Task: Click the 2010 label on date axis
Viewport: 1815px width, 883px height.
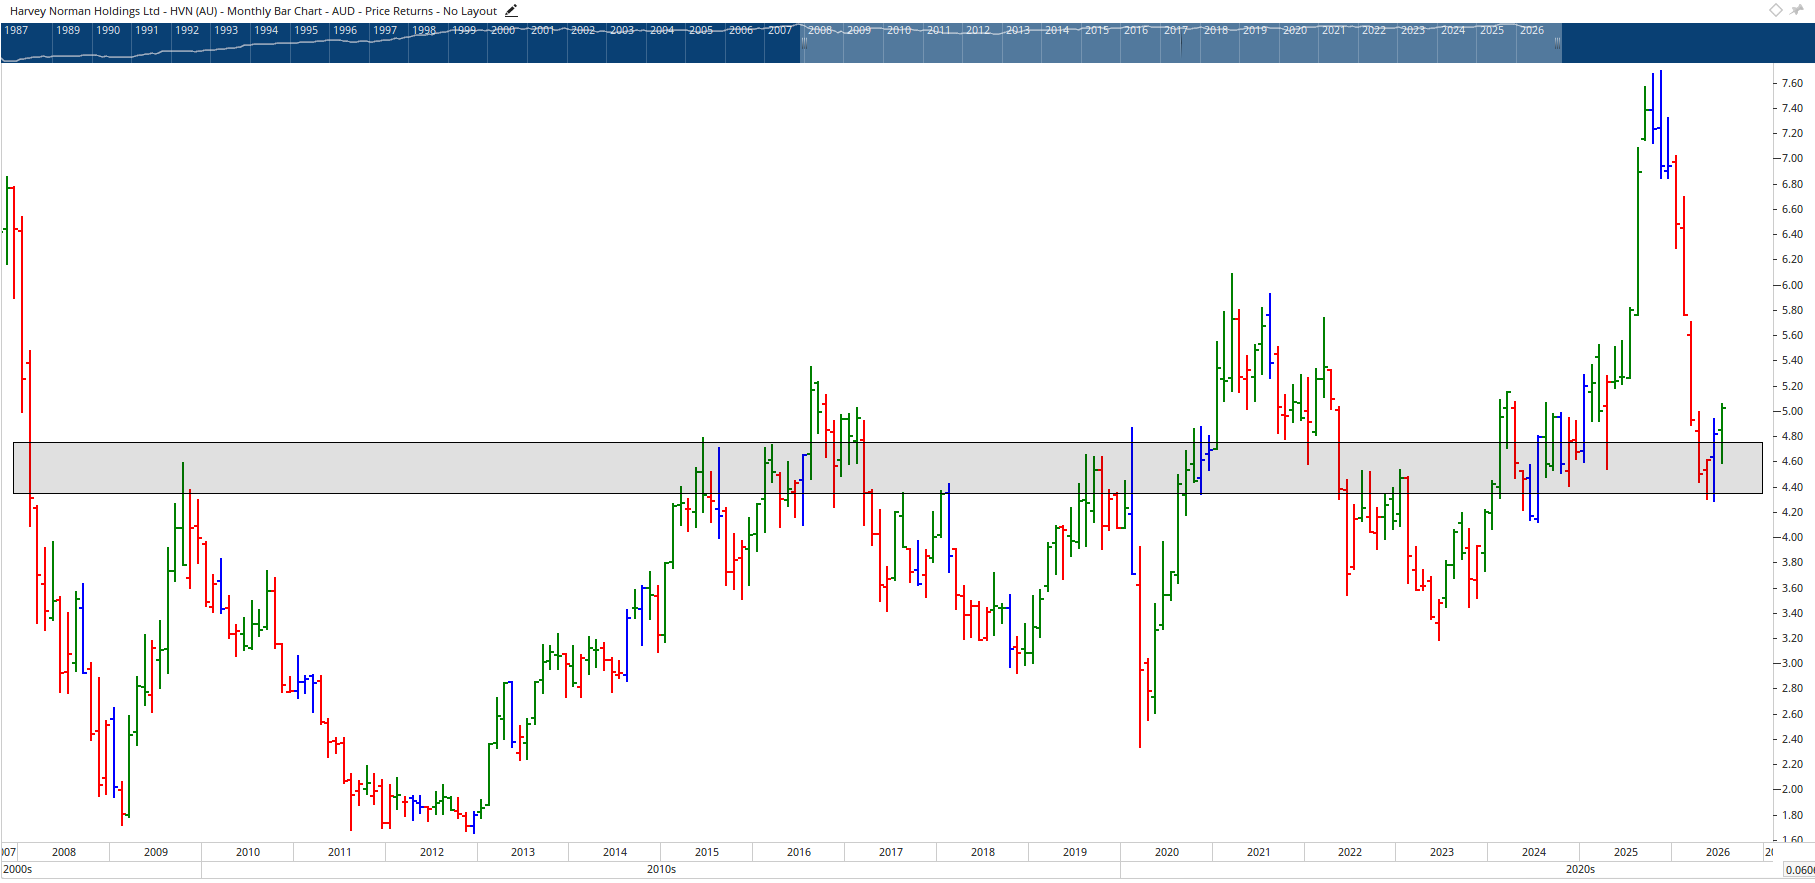Action: coord(248,852)
